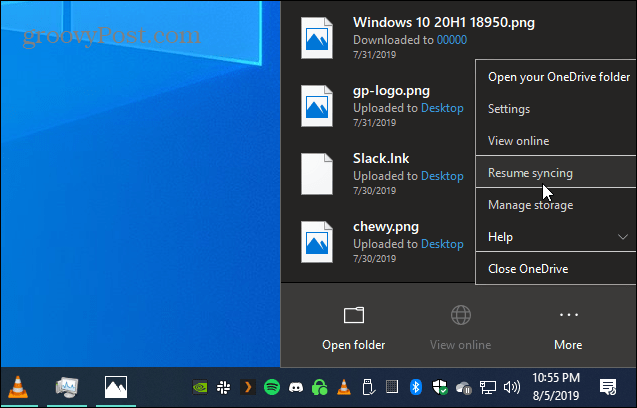The height and width of the screenshot is (408, 637).
Task: Click the More three-dots button
Action: point(568,328)
